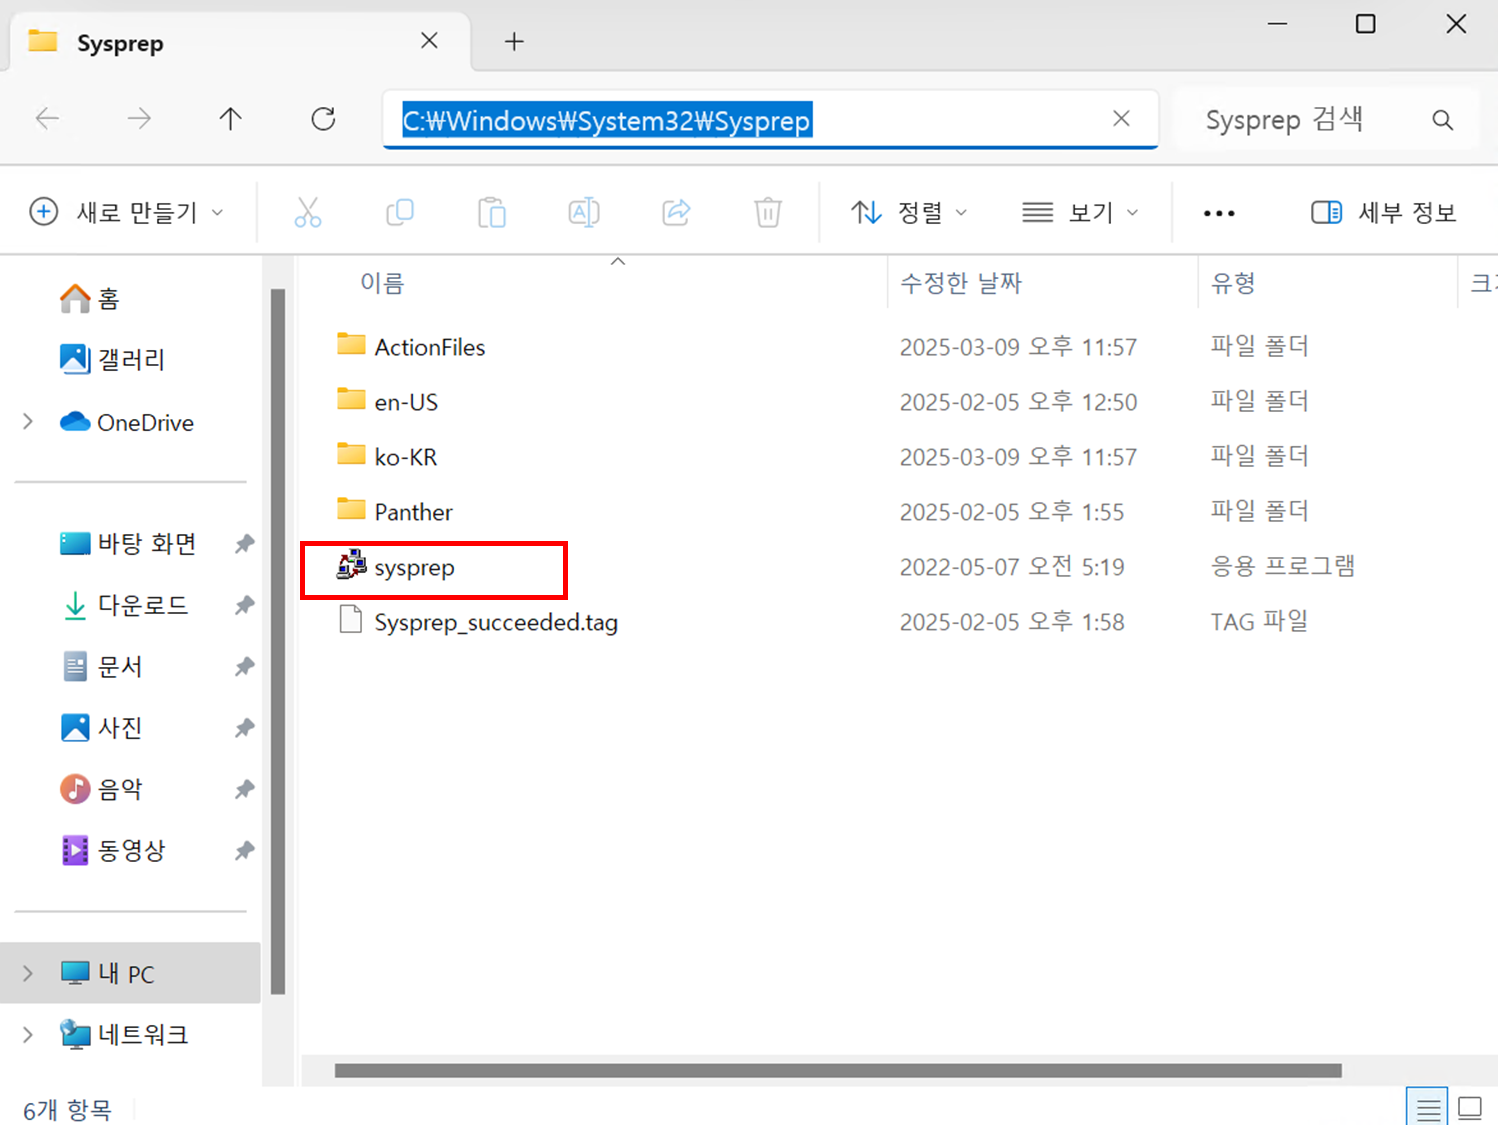Screen dimensions: 1498x1125
Task: Click the Back navigation arrow
Action: [47, 119]
